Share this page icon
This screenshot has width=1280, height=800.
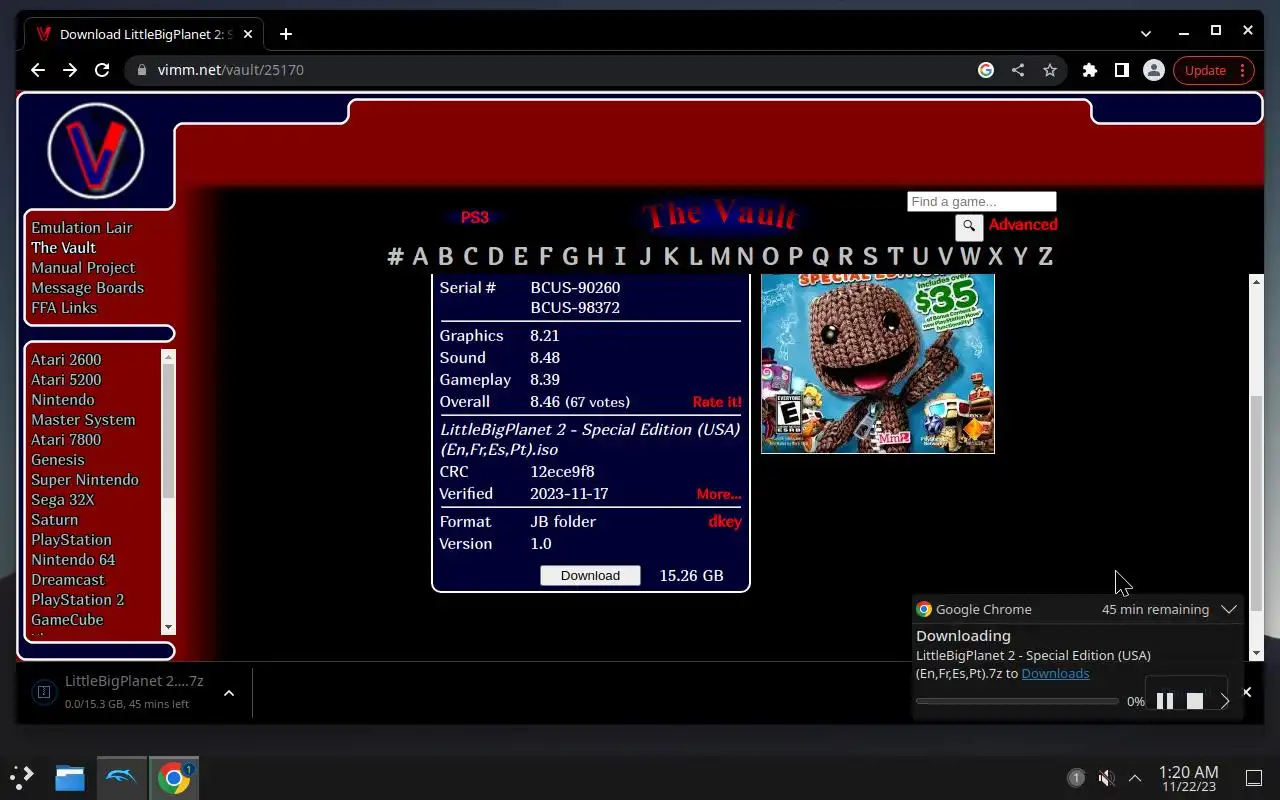pos(1018,70)
